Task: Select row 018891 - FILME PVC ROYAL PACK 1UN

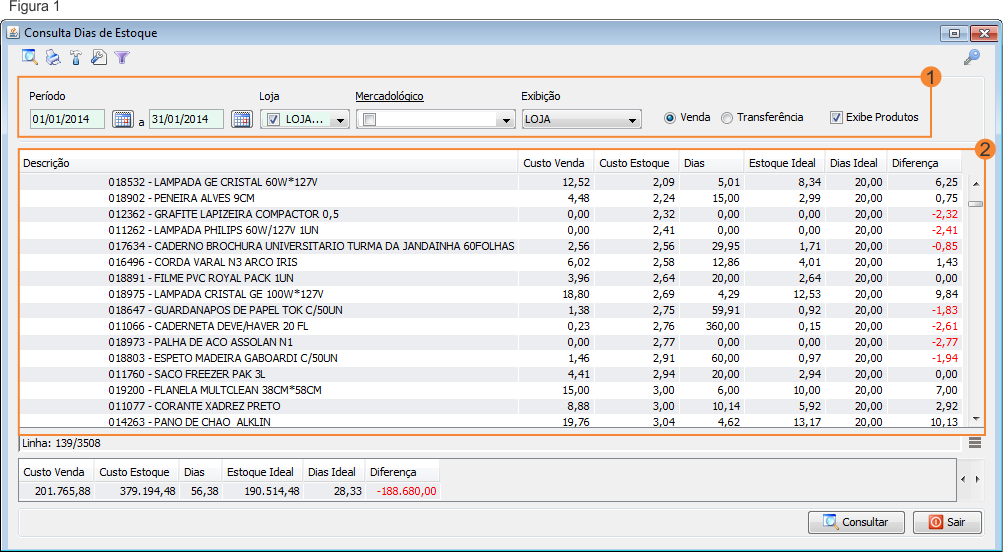Action: 491,278
